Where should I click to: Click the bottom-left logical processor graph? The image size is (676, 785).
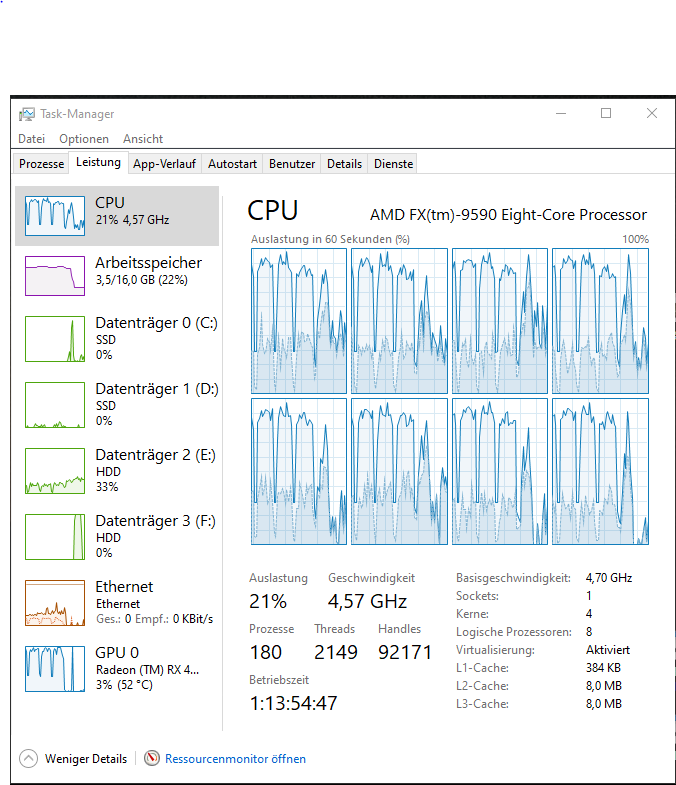(x=299, y=472)
